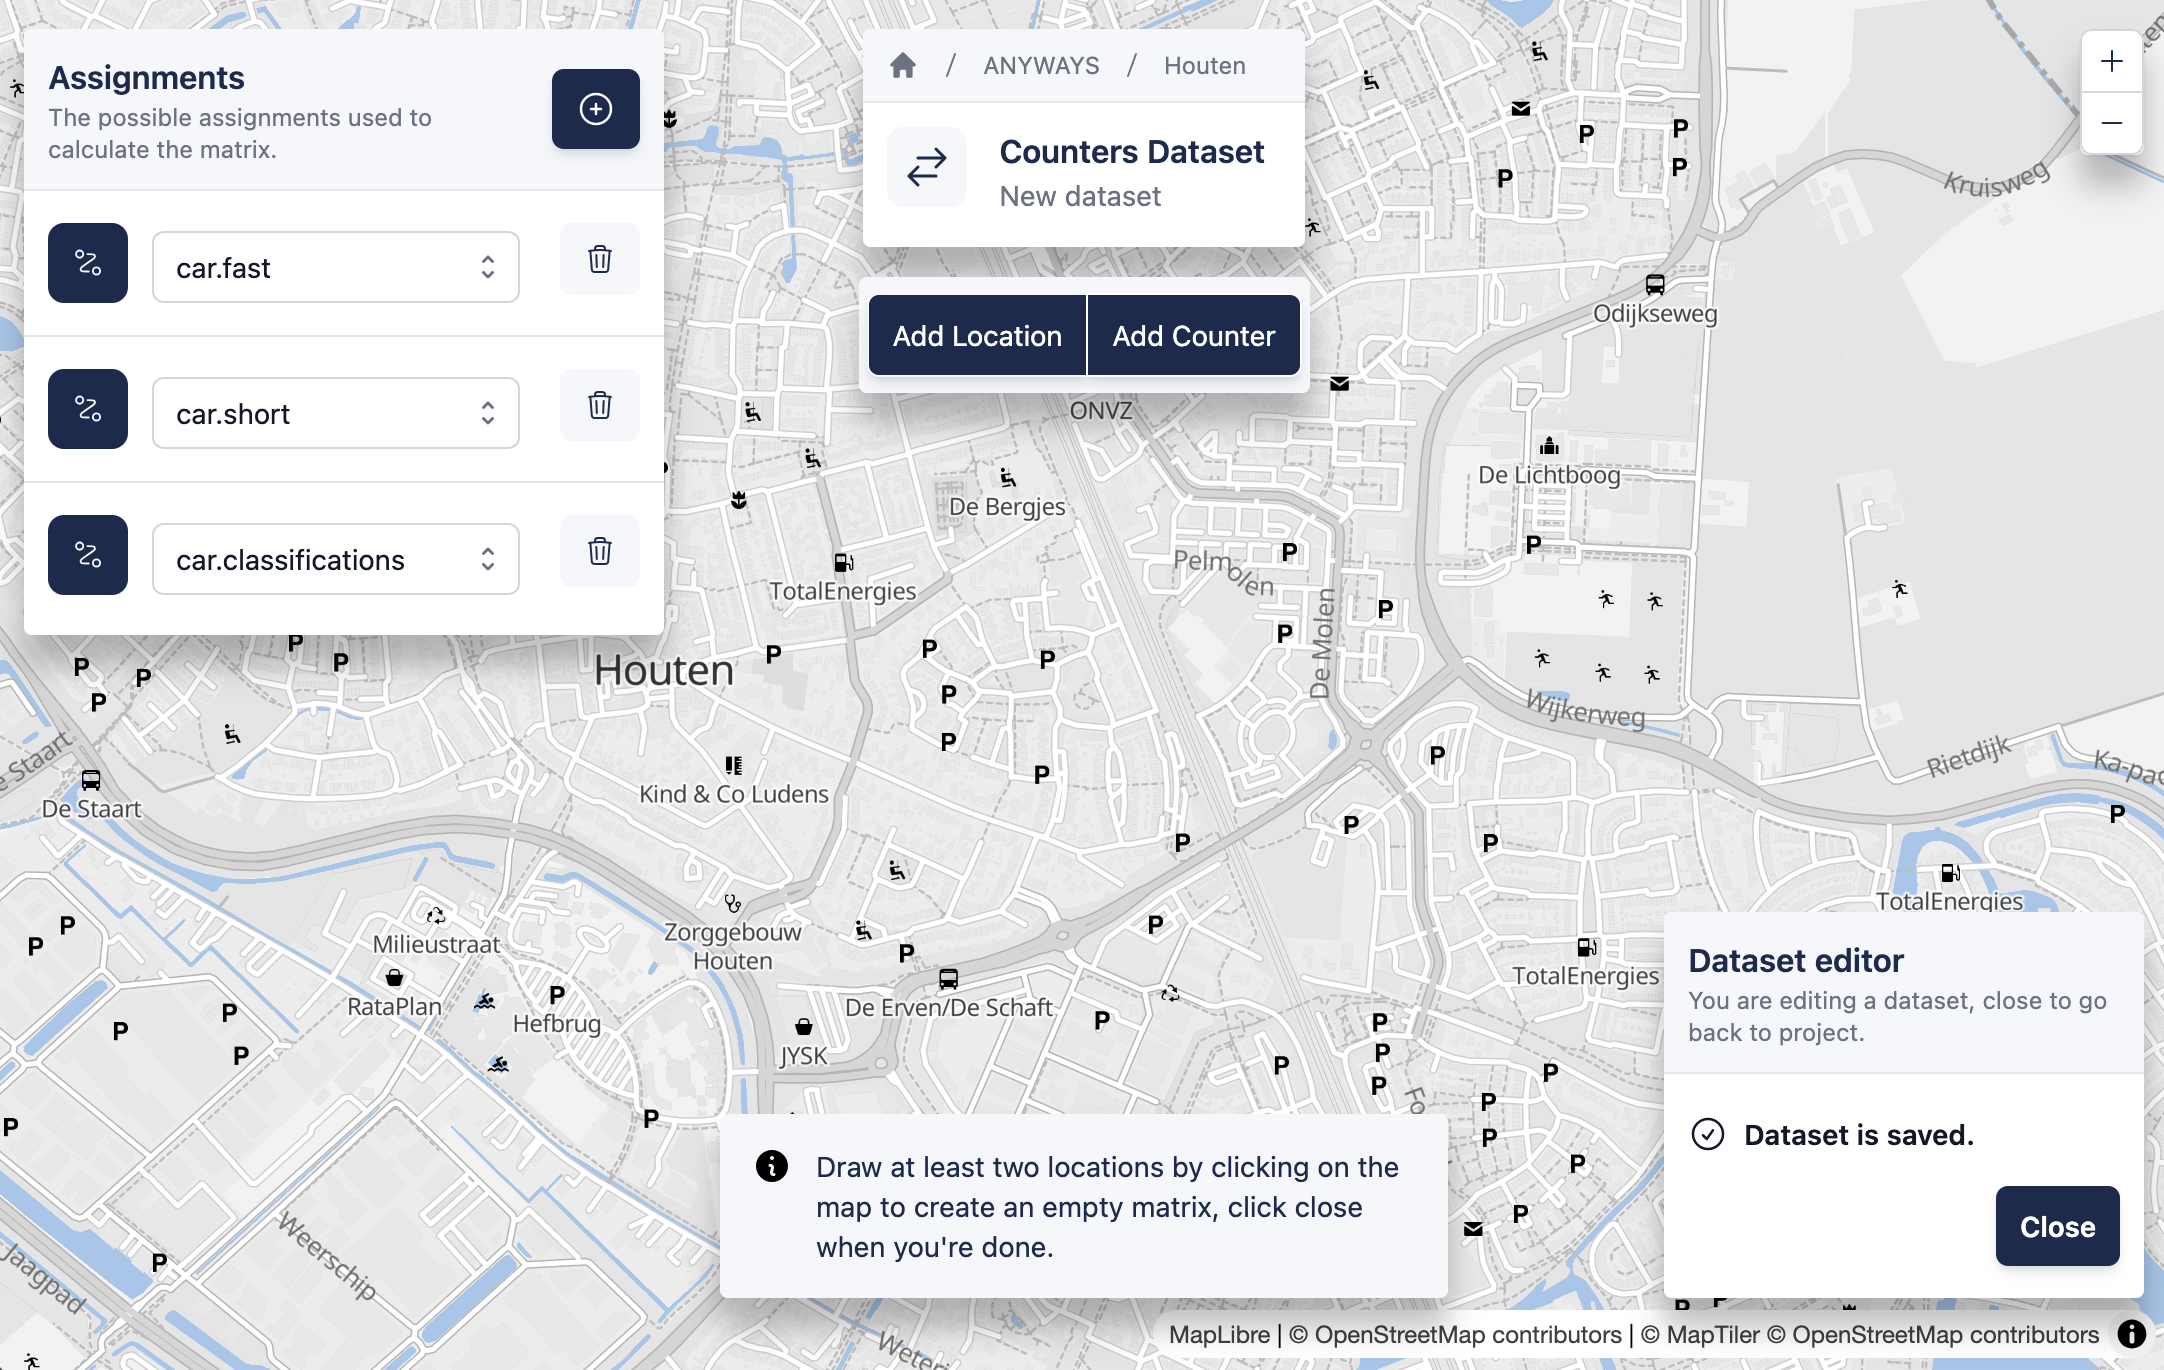
Task: Delete the car.fast assignment with its trash icon
Action: click(599, 259)
